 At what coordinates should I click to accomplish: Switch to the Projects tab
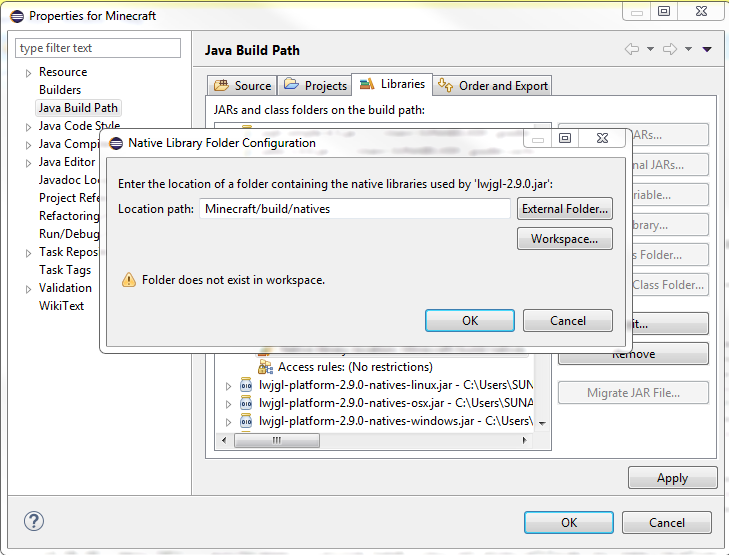pos(315,86)
